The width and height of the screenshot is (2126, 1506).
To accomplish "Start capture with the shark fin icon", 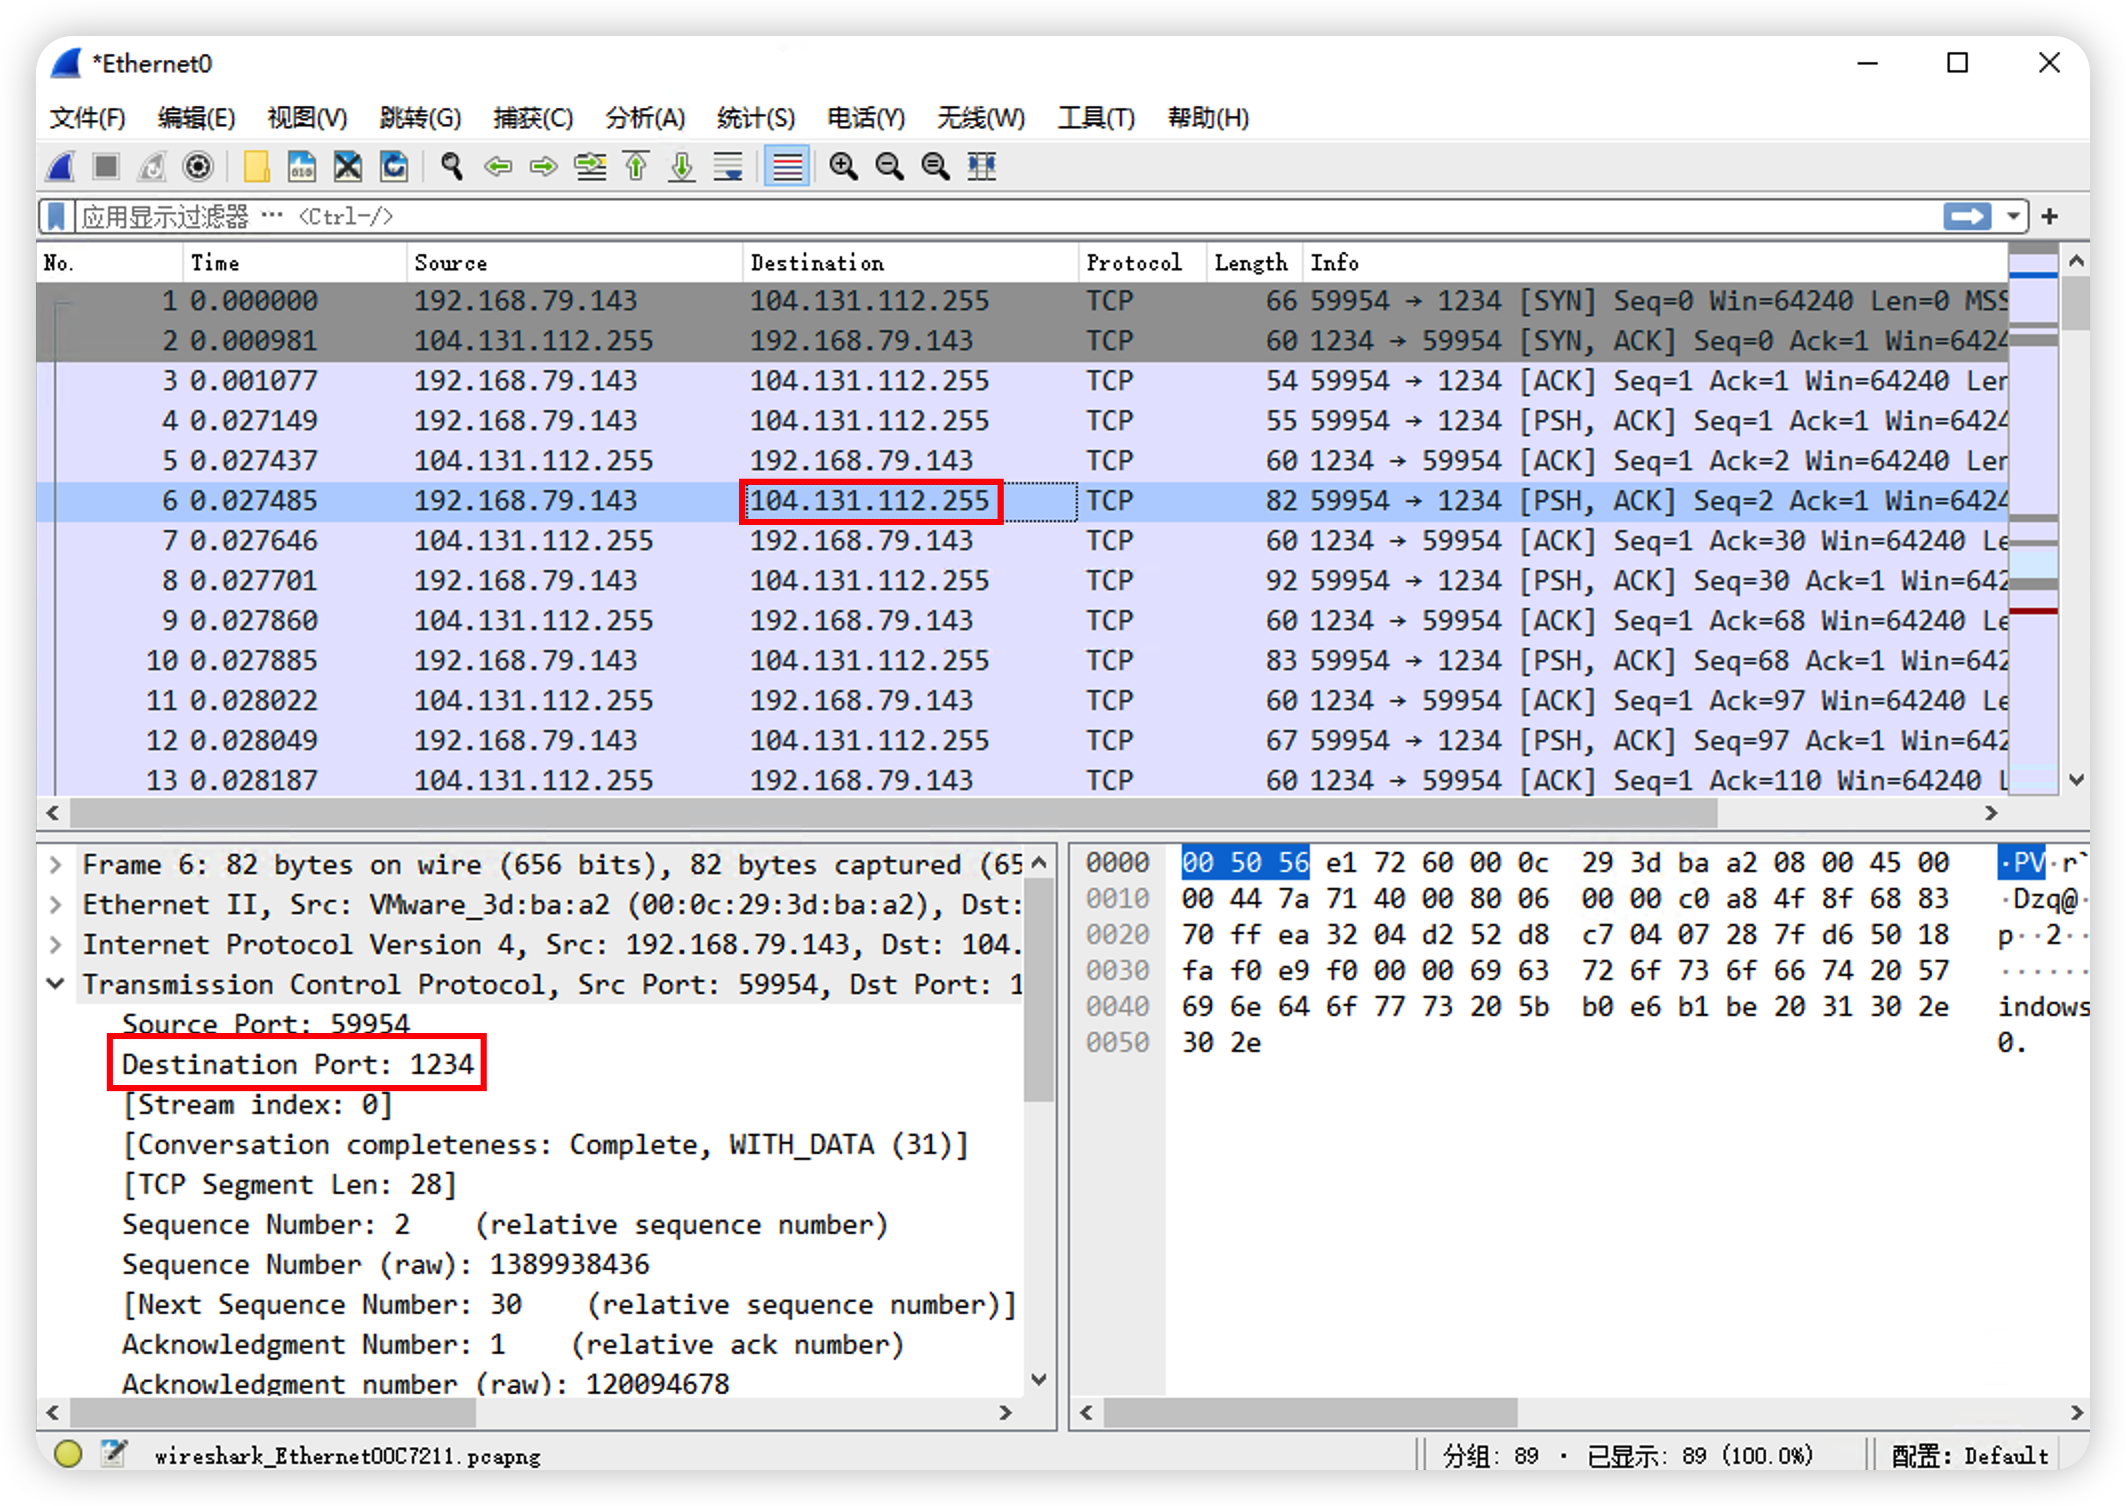I will tap(62, 166).
